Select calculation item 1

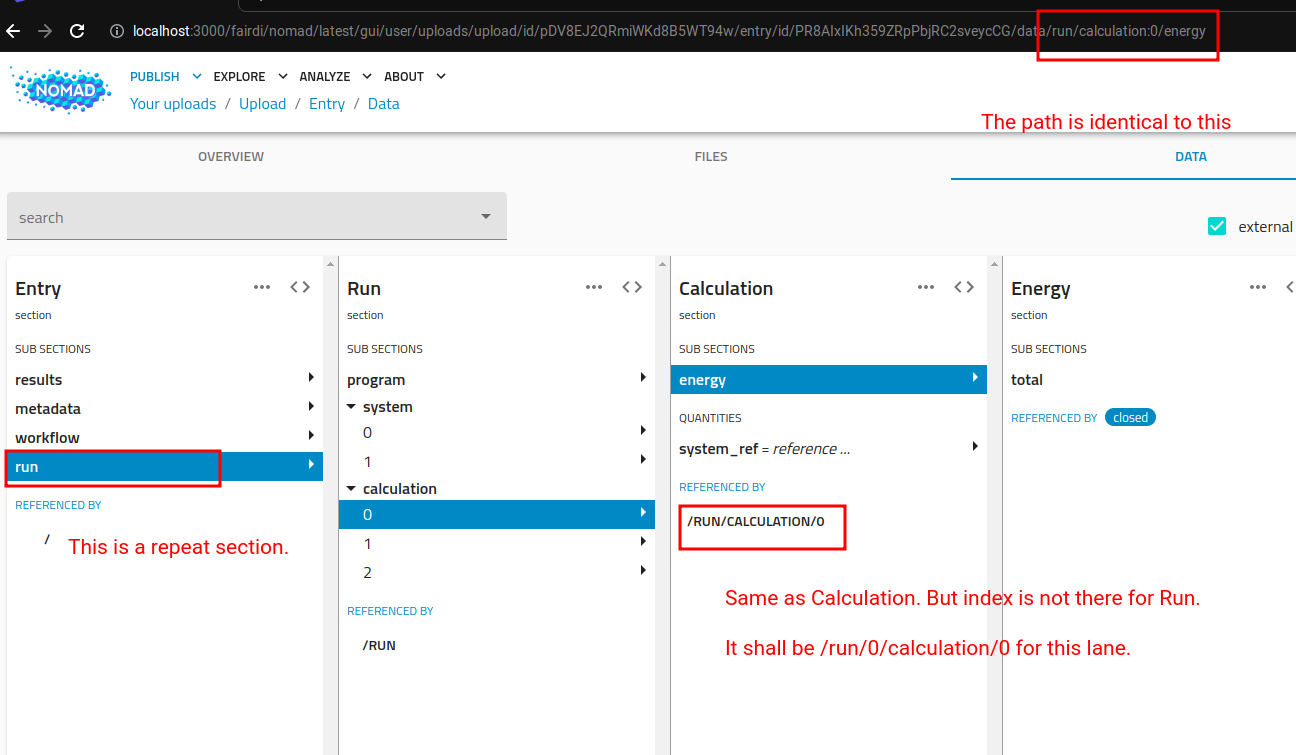coord(497,543)
